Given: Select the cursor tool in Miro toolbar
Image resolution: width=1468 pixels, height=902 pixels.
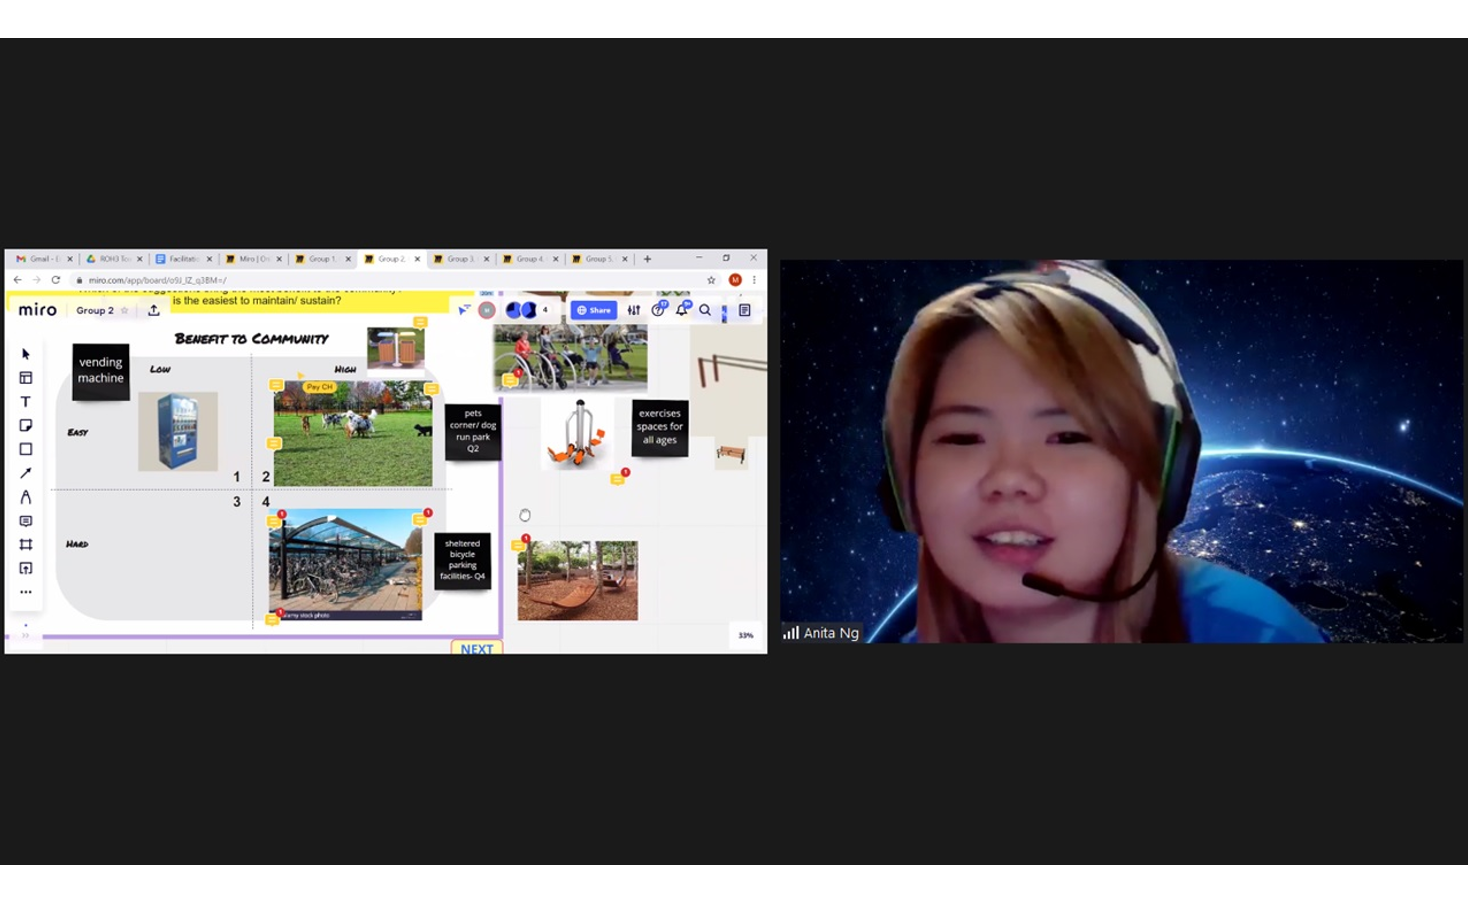Looking at the screenshot, I should pyautogui.click(x=26, y=354).
